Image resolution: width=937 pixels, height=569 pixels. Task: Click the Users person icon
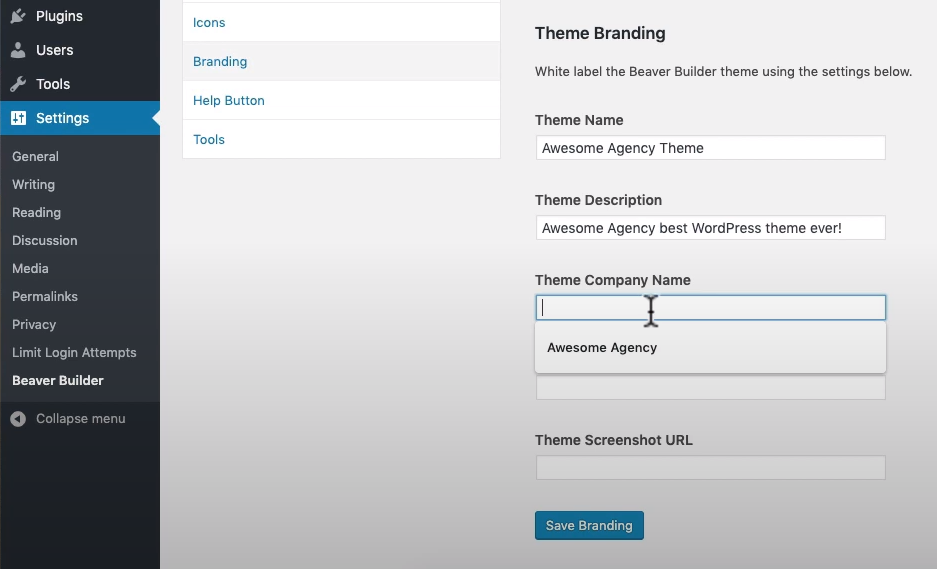pos(18,50)
